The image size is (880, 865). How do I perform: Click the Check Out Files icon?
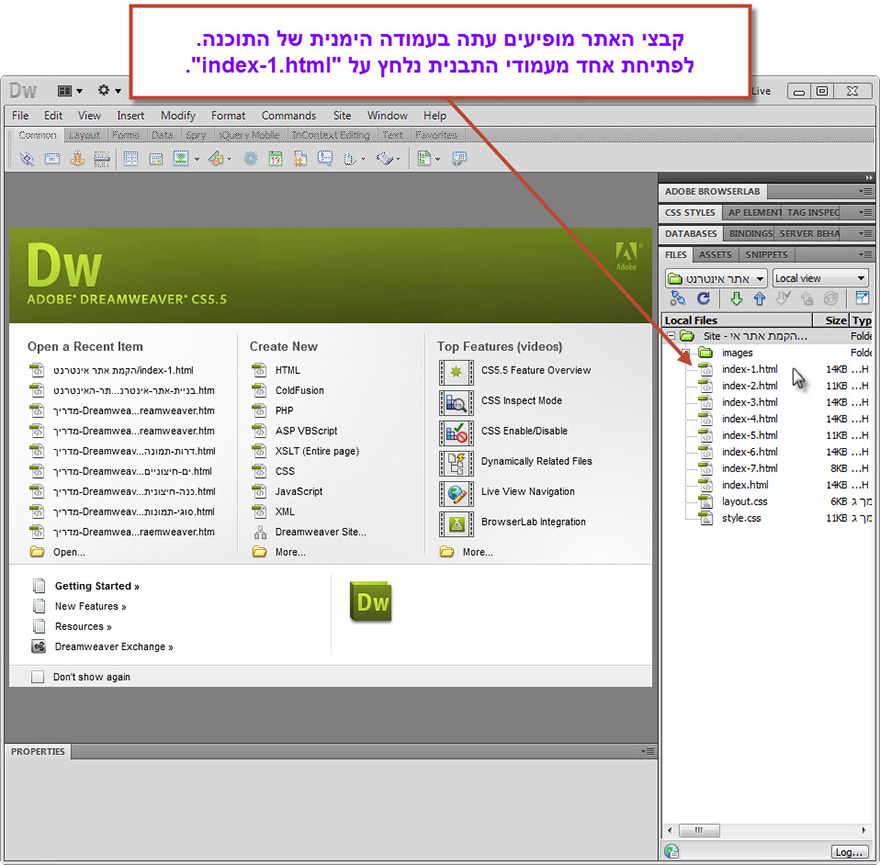(x=783, y=299)
